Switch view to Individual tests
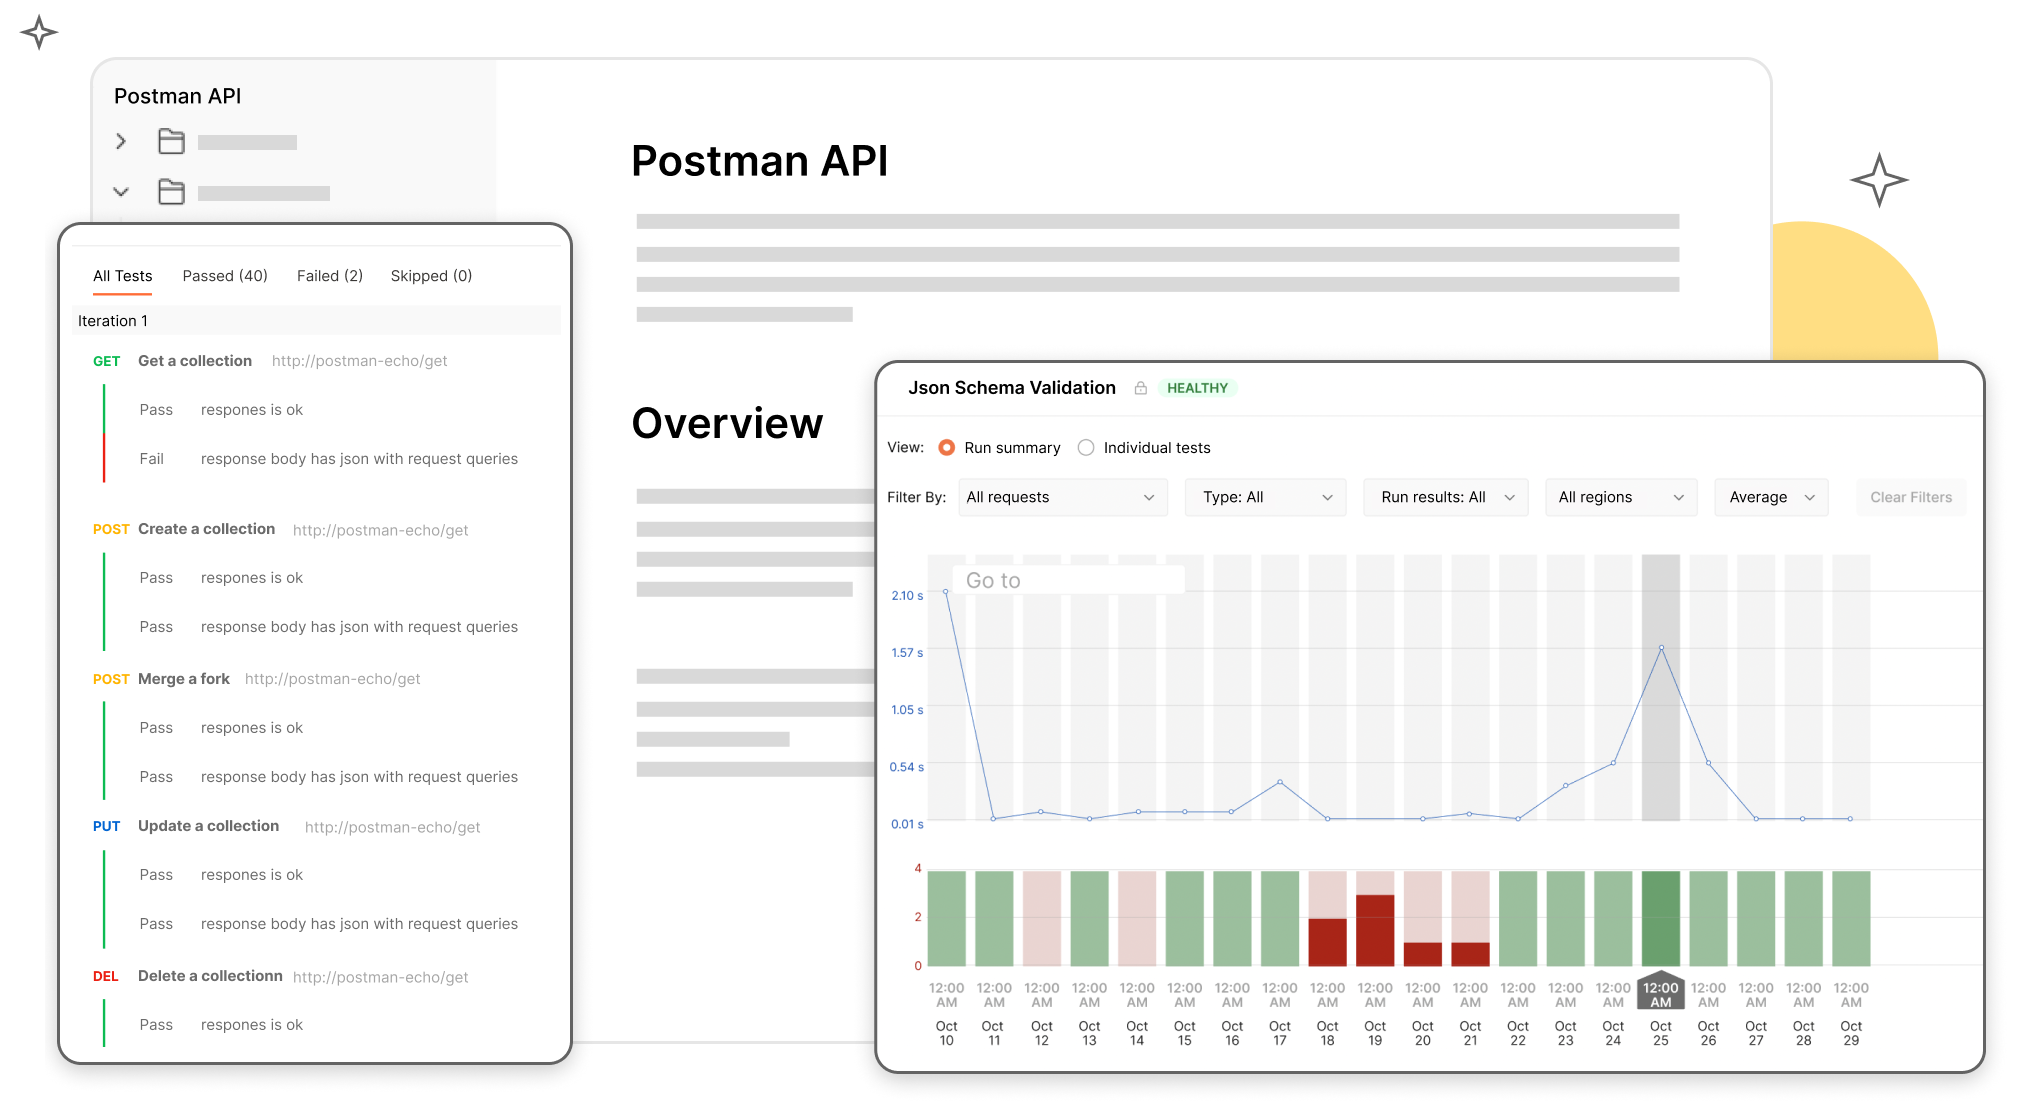2028x1116 pixels. tap(1086, 447)
